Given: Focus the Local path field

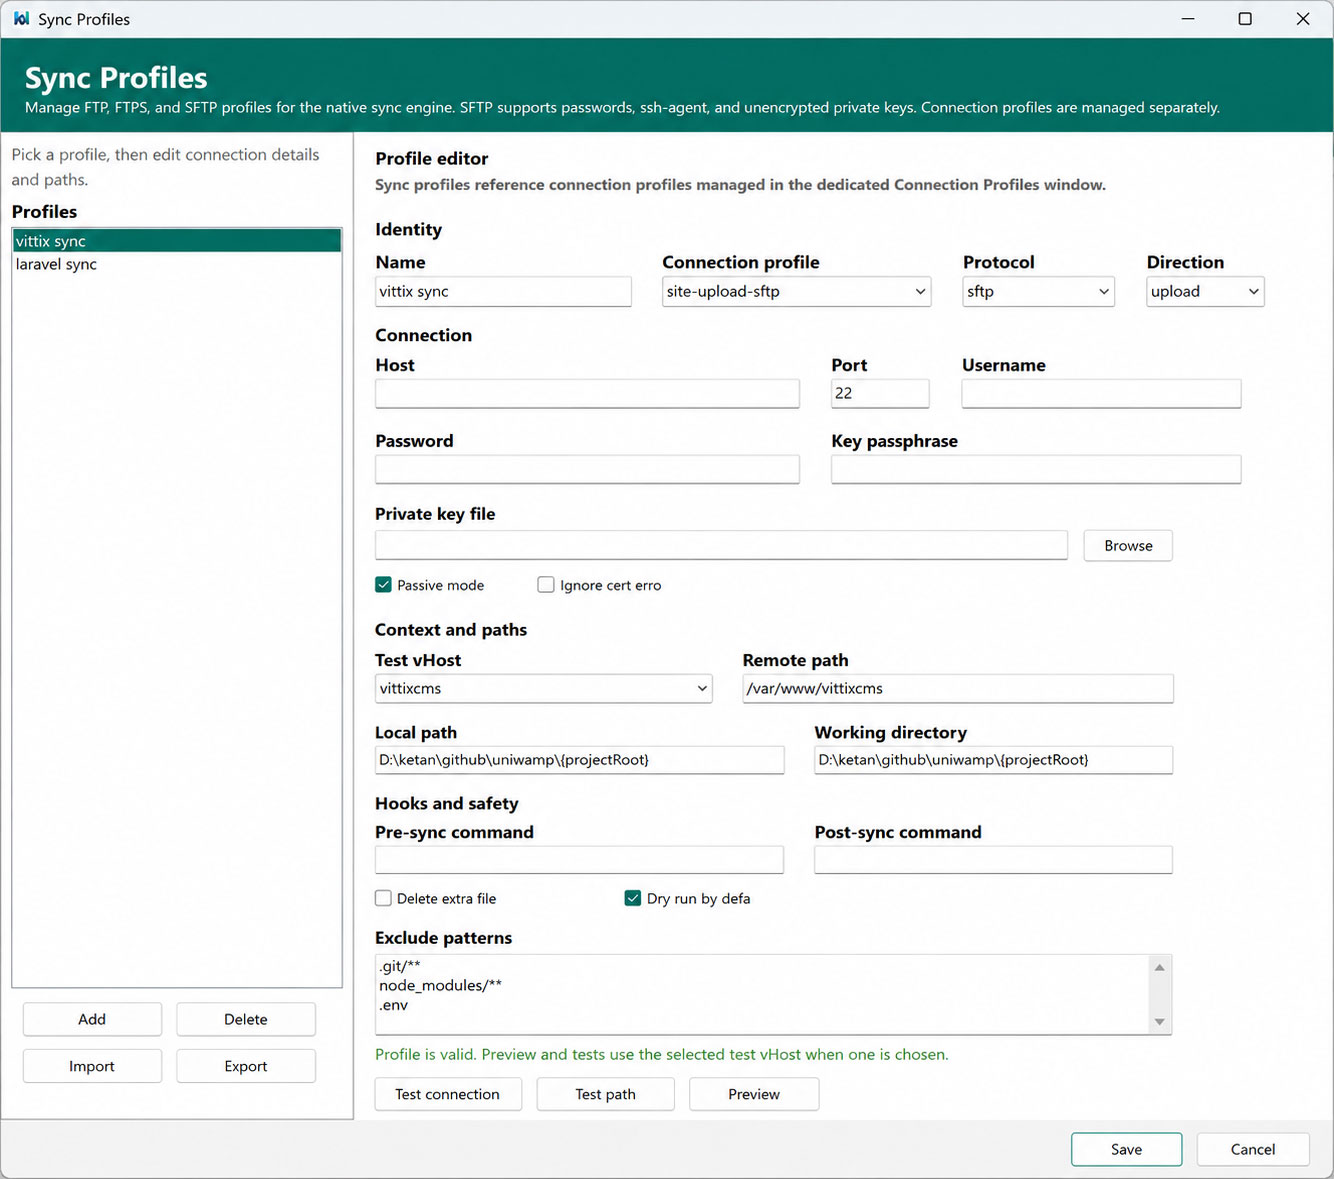Looking at the screenshot, I should pos(580,760).
